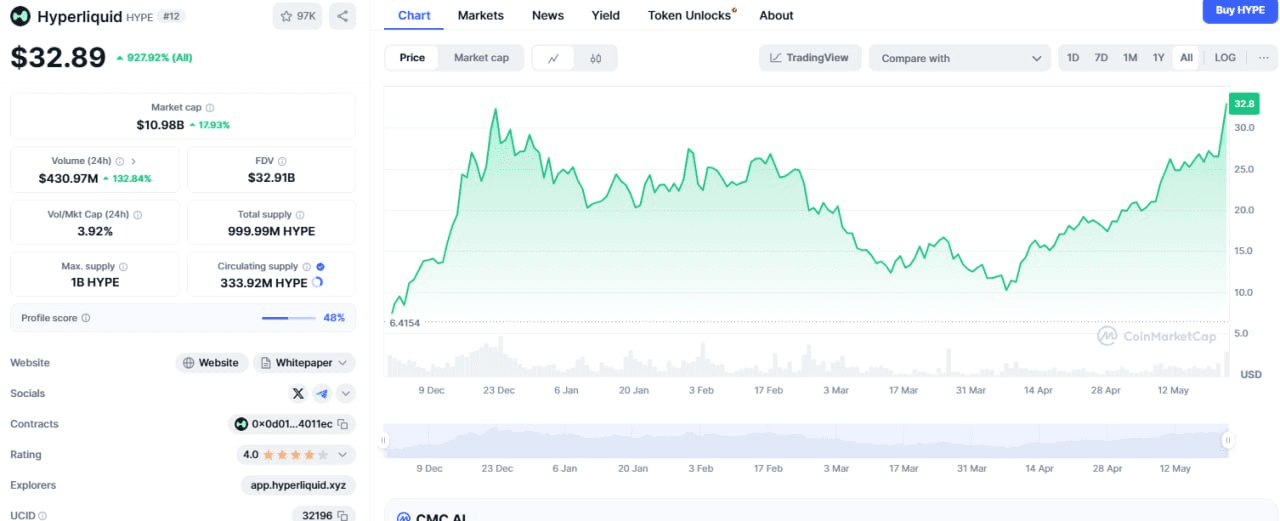Open app.hyperliquid.xyz explorer link
Image resolution: width=1280 pixels, height=521 pixels.
(x=298, y=485)
